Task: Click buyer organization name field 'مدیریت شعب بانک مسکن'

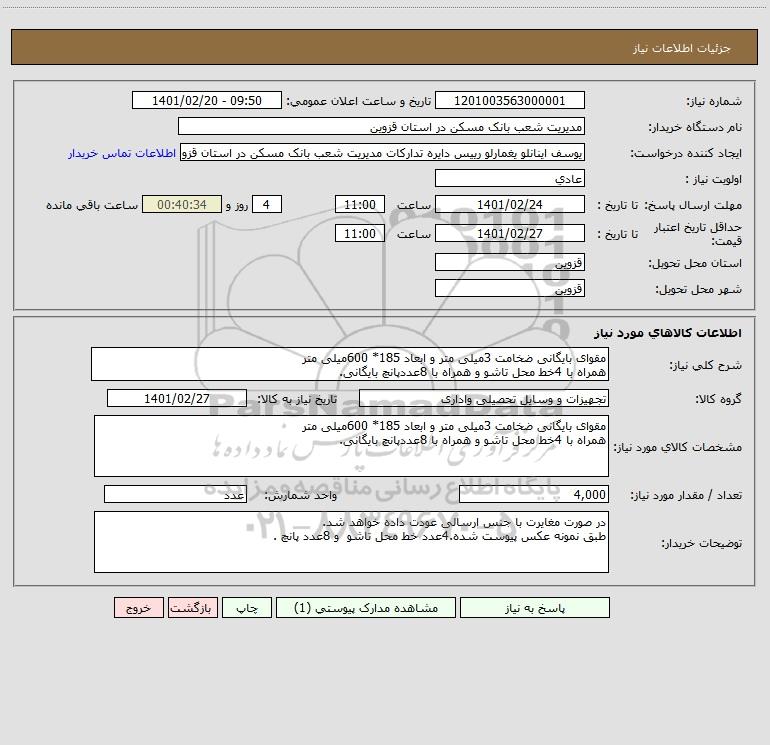Action: [381, 127]
